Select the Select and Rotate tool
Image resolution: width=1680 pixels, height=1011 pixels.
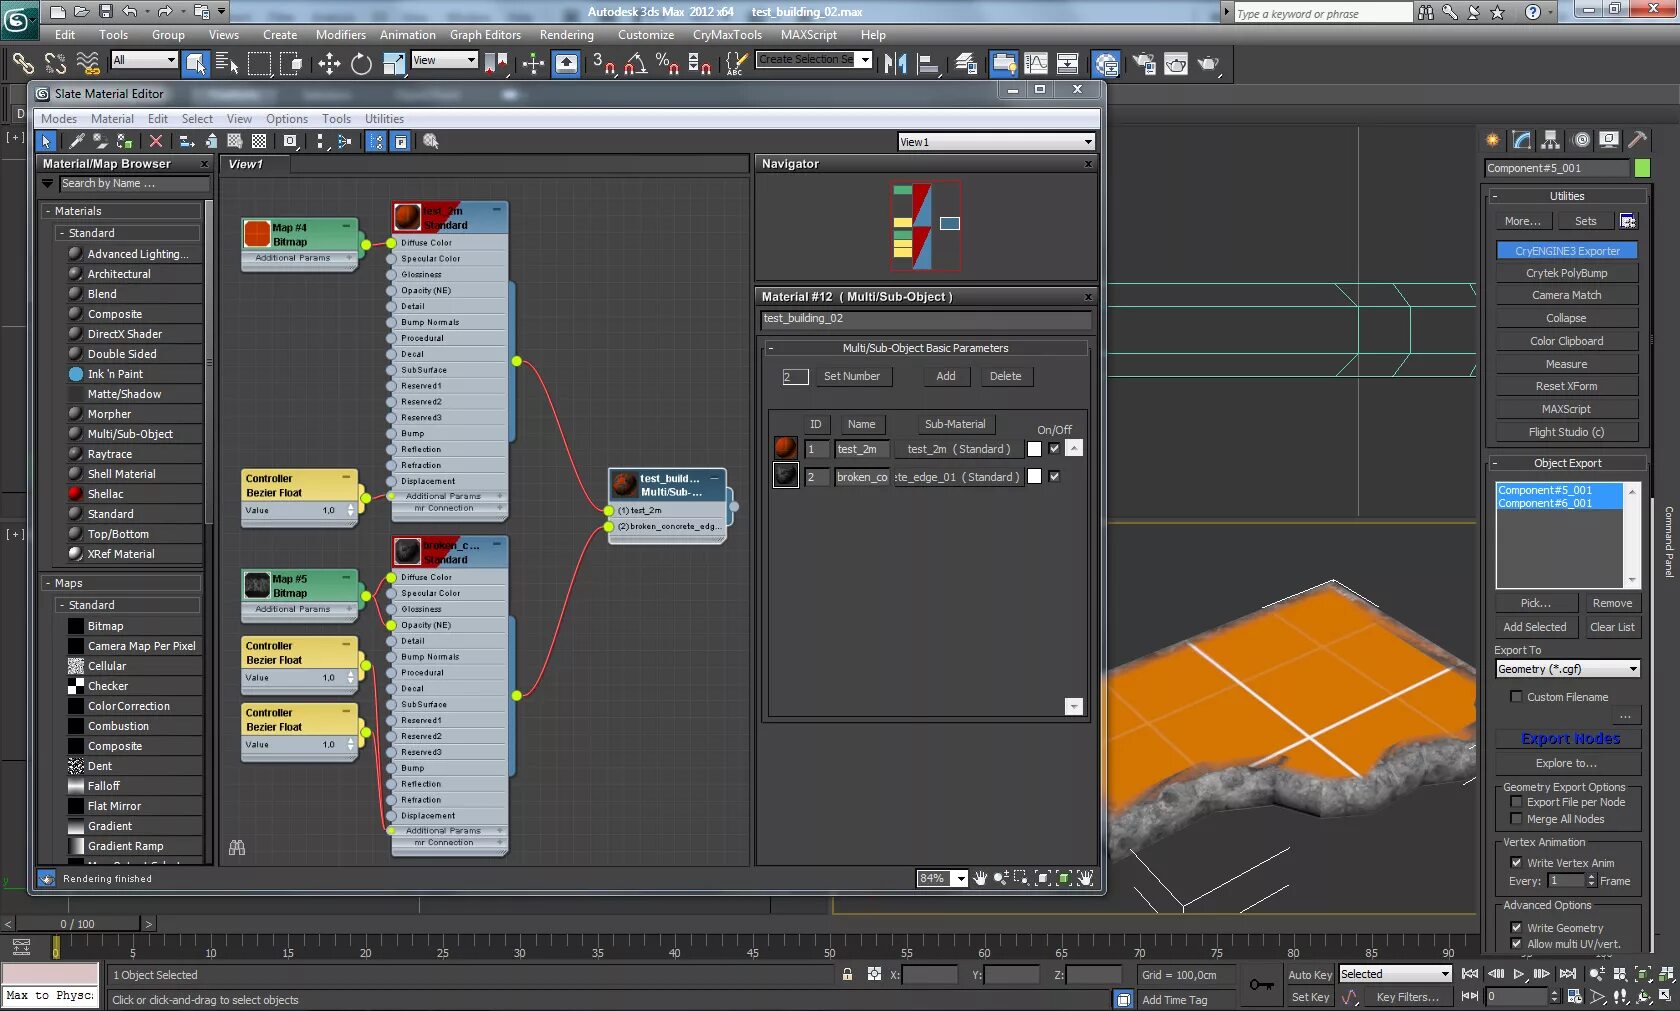point(361,64)
